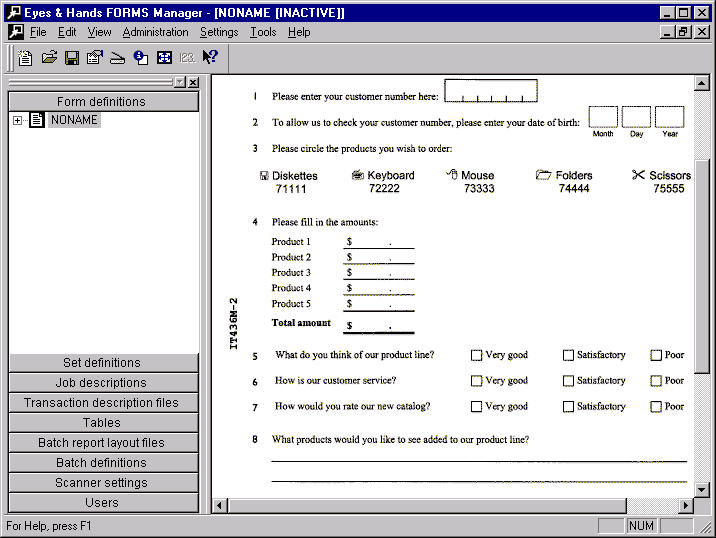Screen dimensions: 716x538
Task: Click the customer number entry field
Action: coord(490,92)
